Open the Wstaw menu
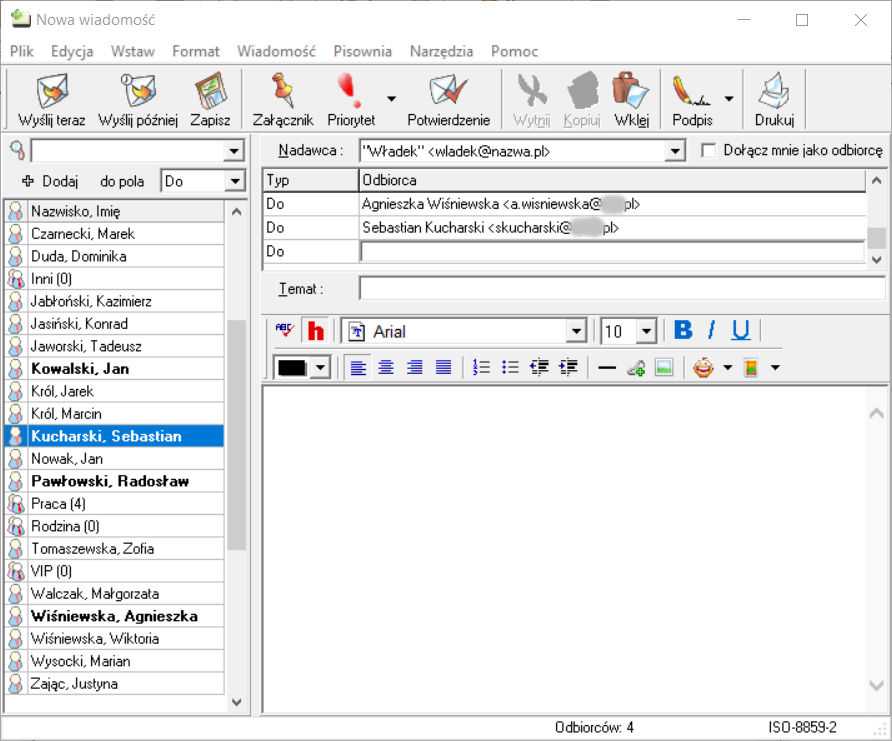 (x=133, y=51)
